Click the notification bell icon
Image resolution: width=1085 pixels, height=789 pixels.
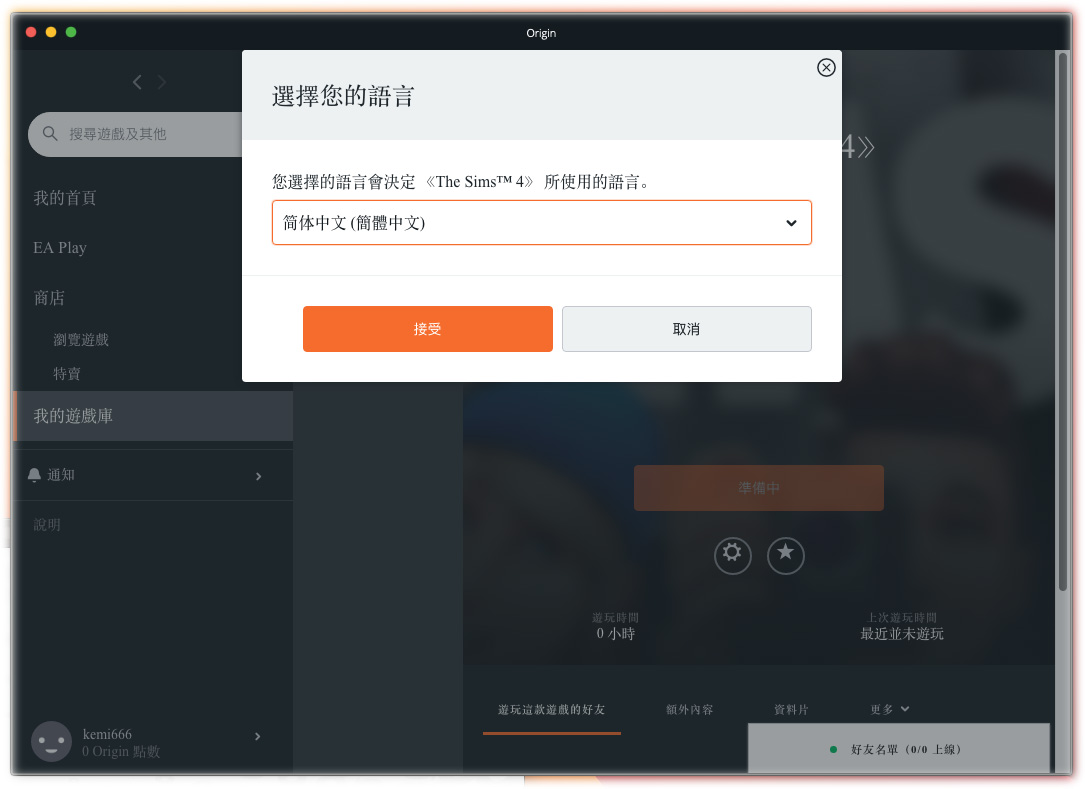point(34,475)
